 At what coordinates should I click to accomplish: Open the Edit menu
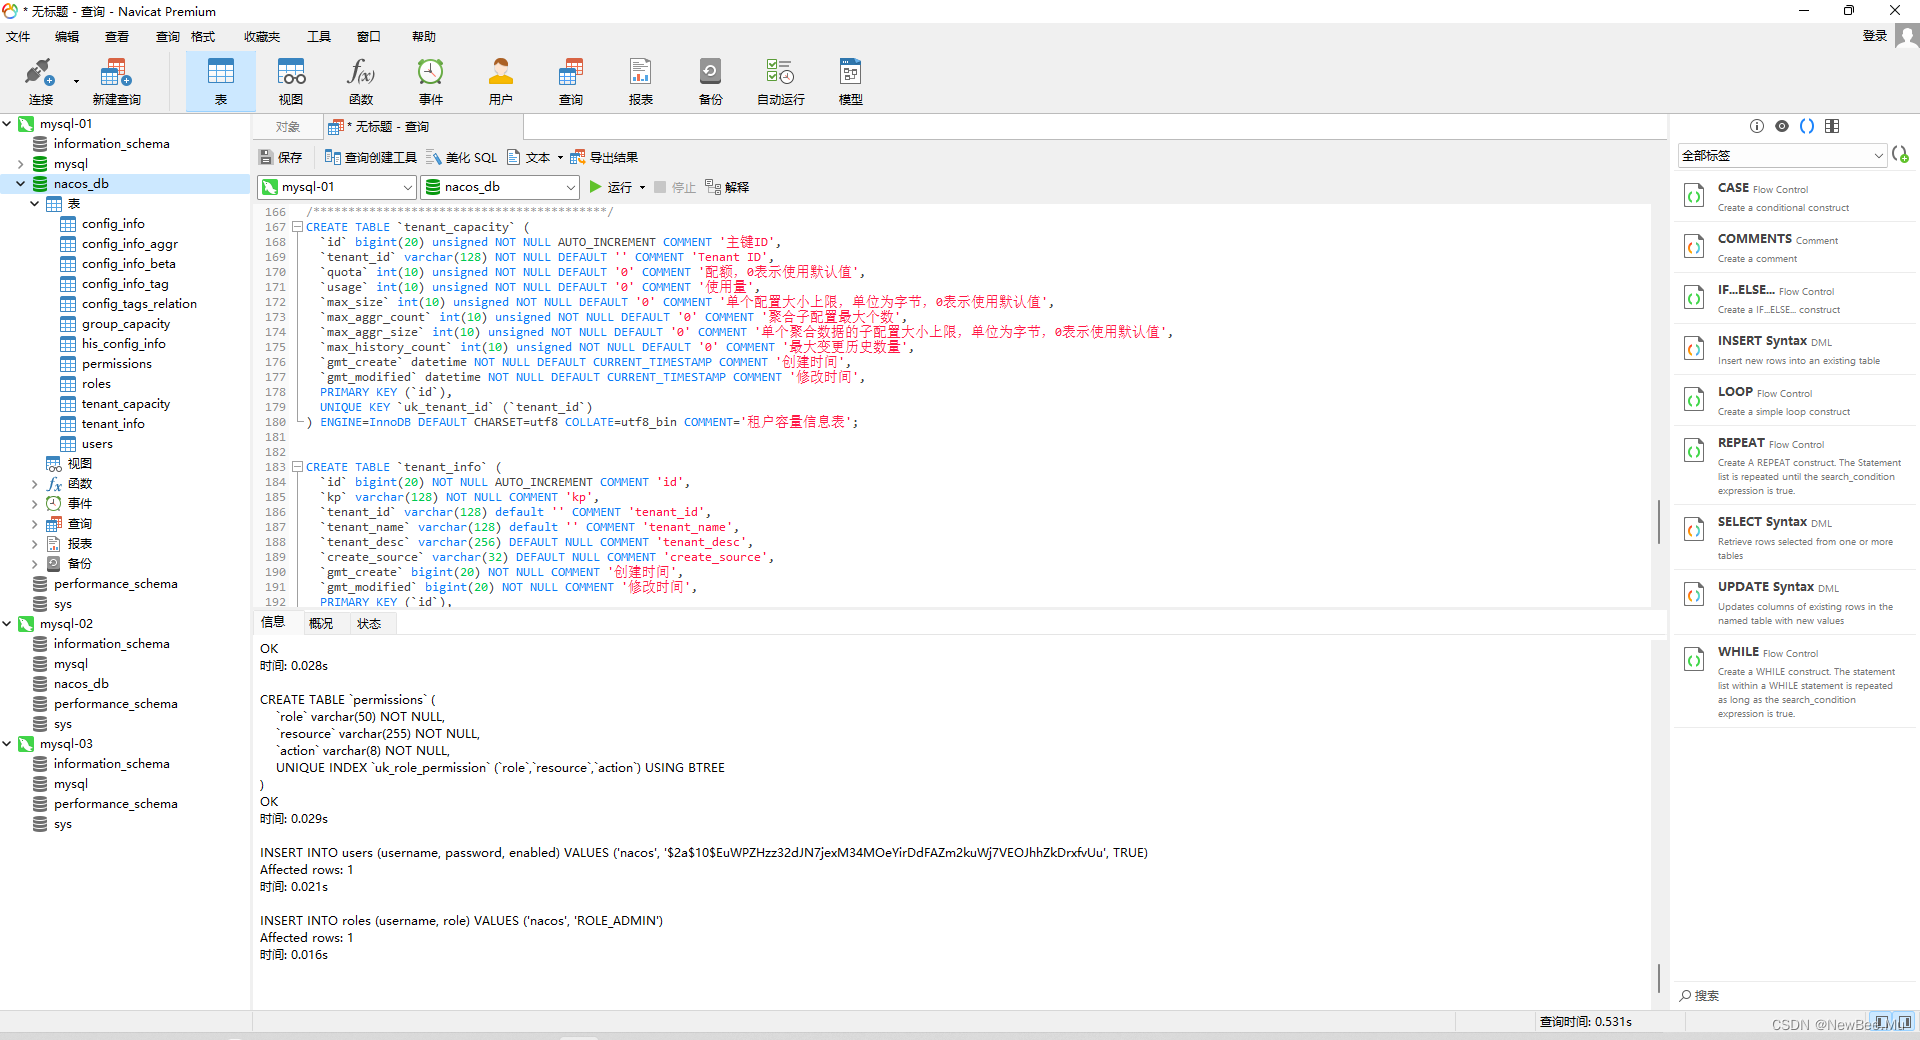click(x=67, y=37)
